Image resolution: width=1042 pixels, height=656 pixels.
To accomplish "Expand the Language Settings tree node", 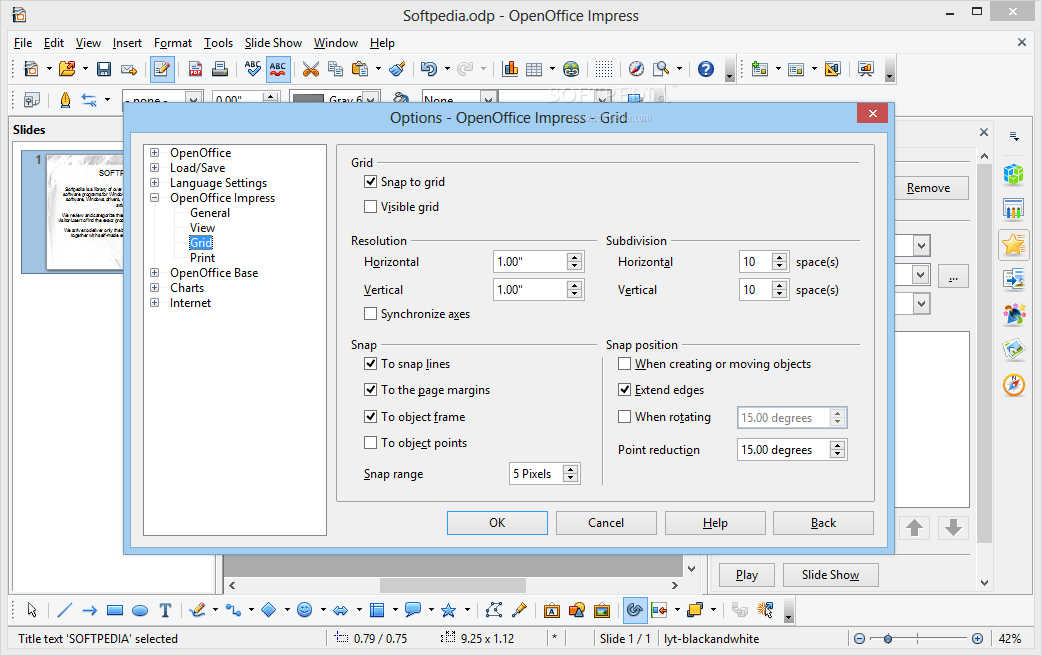I will point(155,182).
